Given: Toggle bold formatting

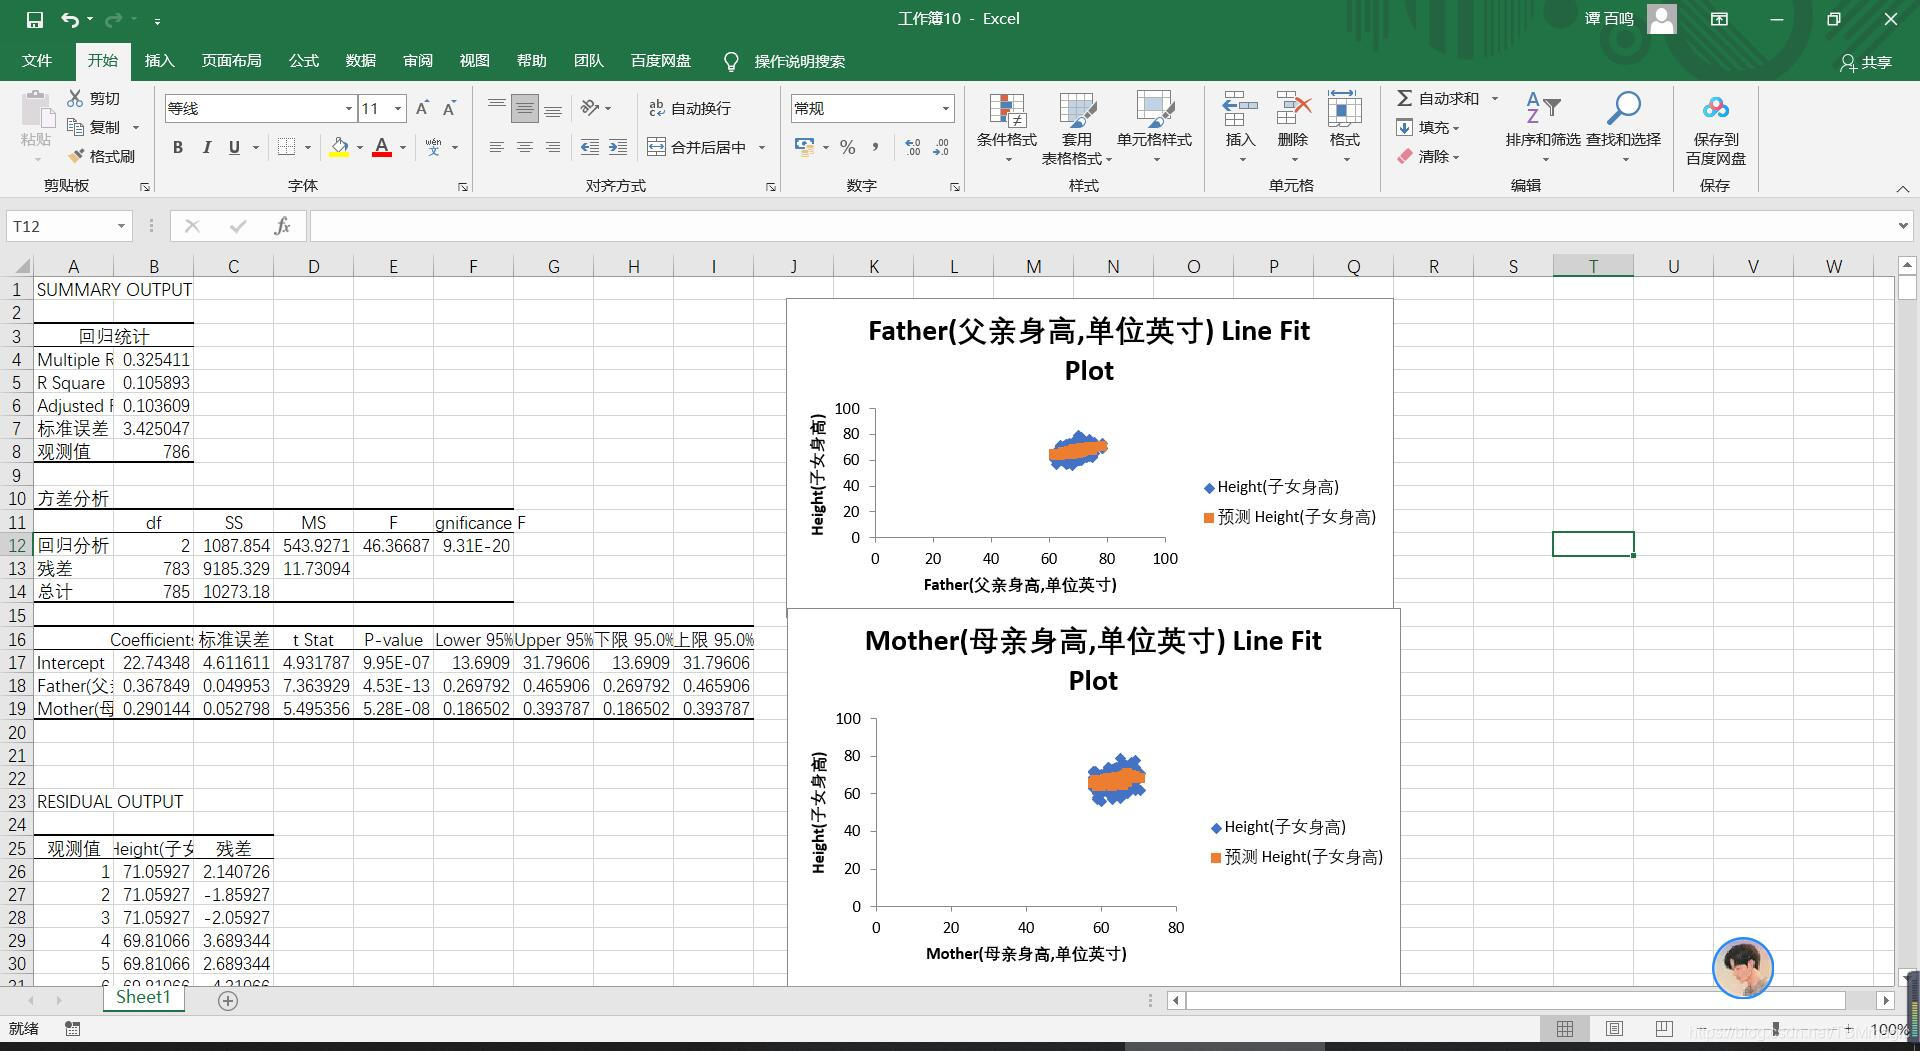Looking at the screenshot, I should pos(178,147).
